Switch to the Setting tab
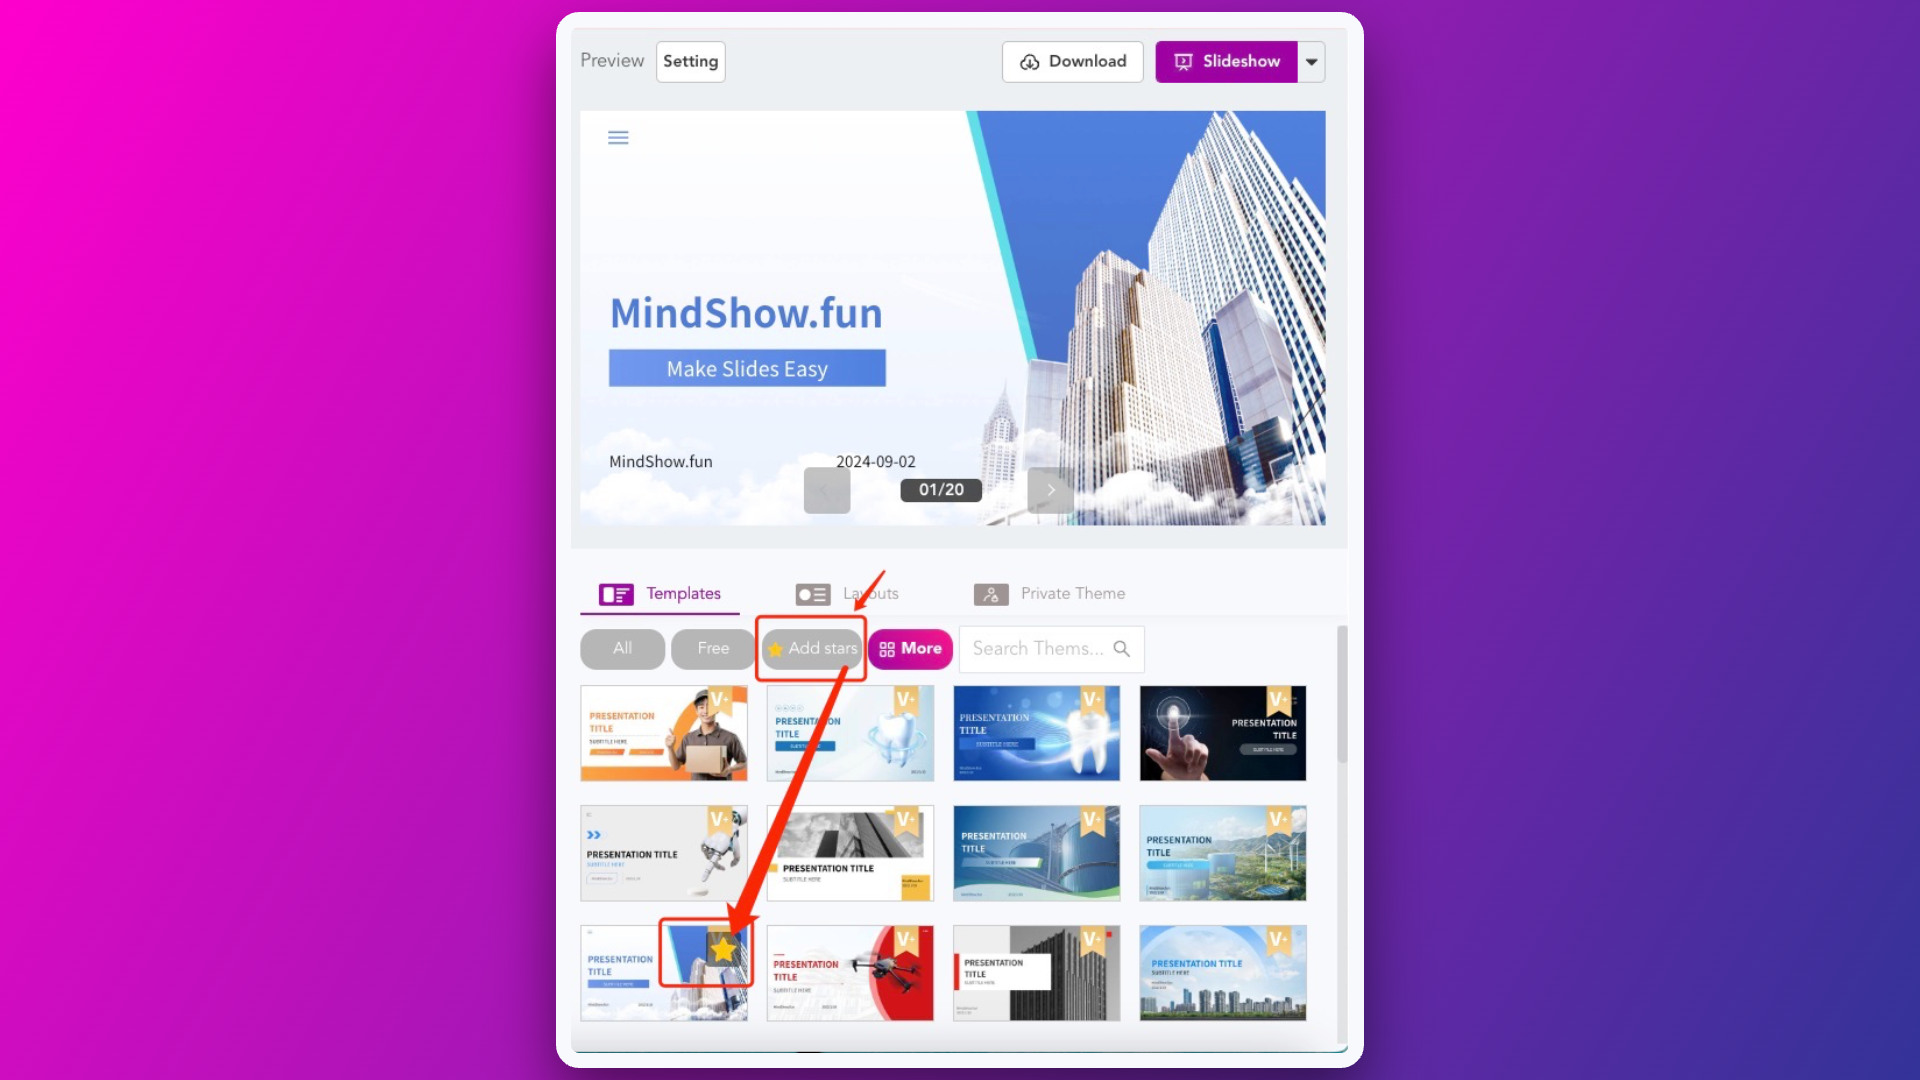The image size is (1920, 1080). click(690, 61)
